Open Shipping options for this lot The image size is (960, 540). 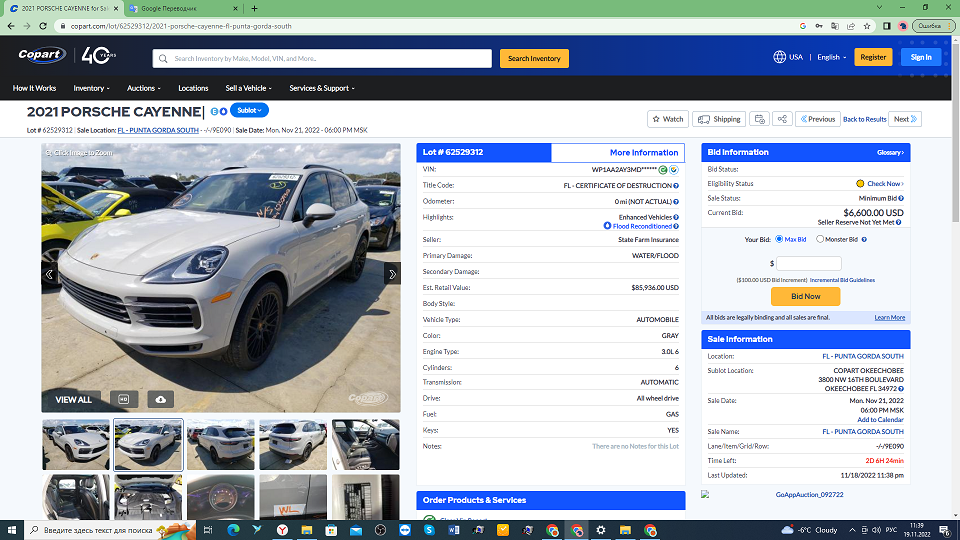[x=719, y=119]
